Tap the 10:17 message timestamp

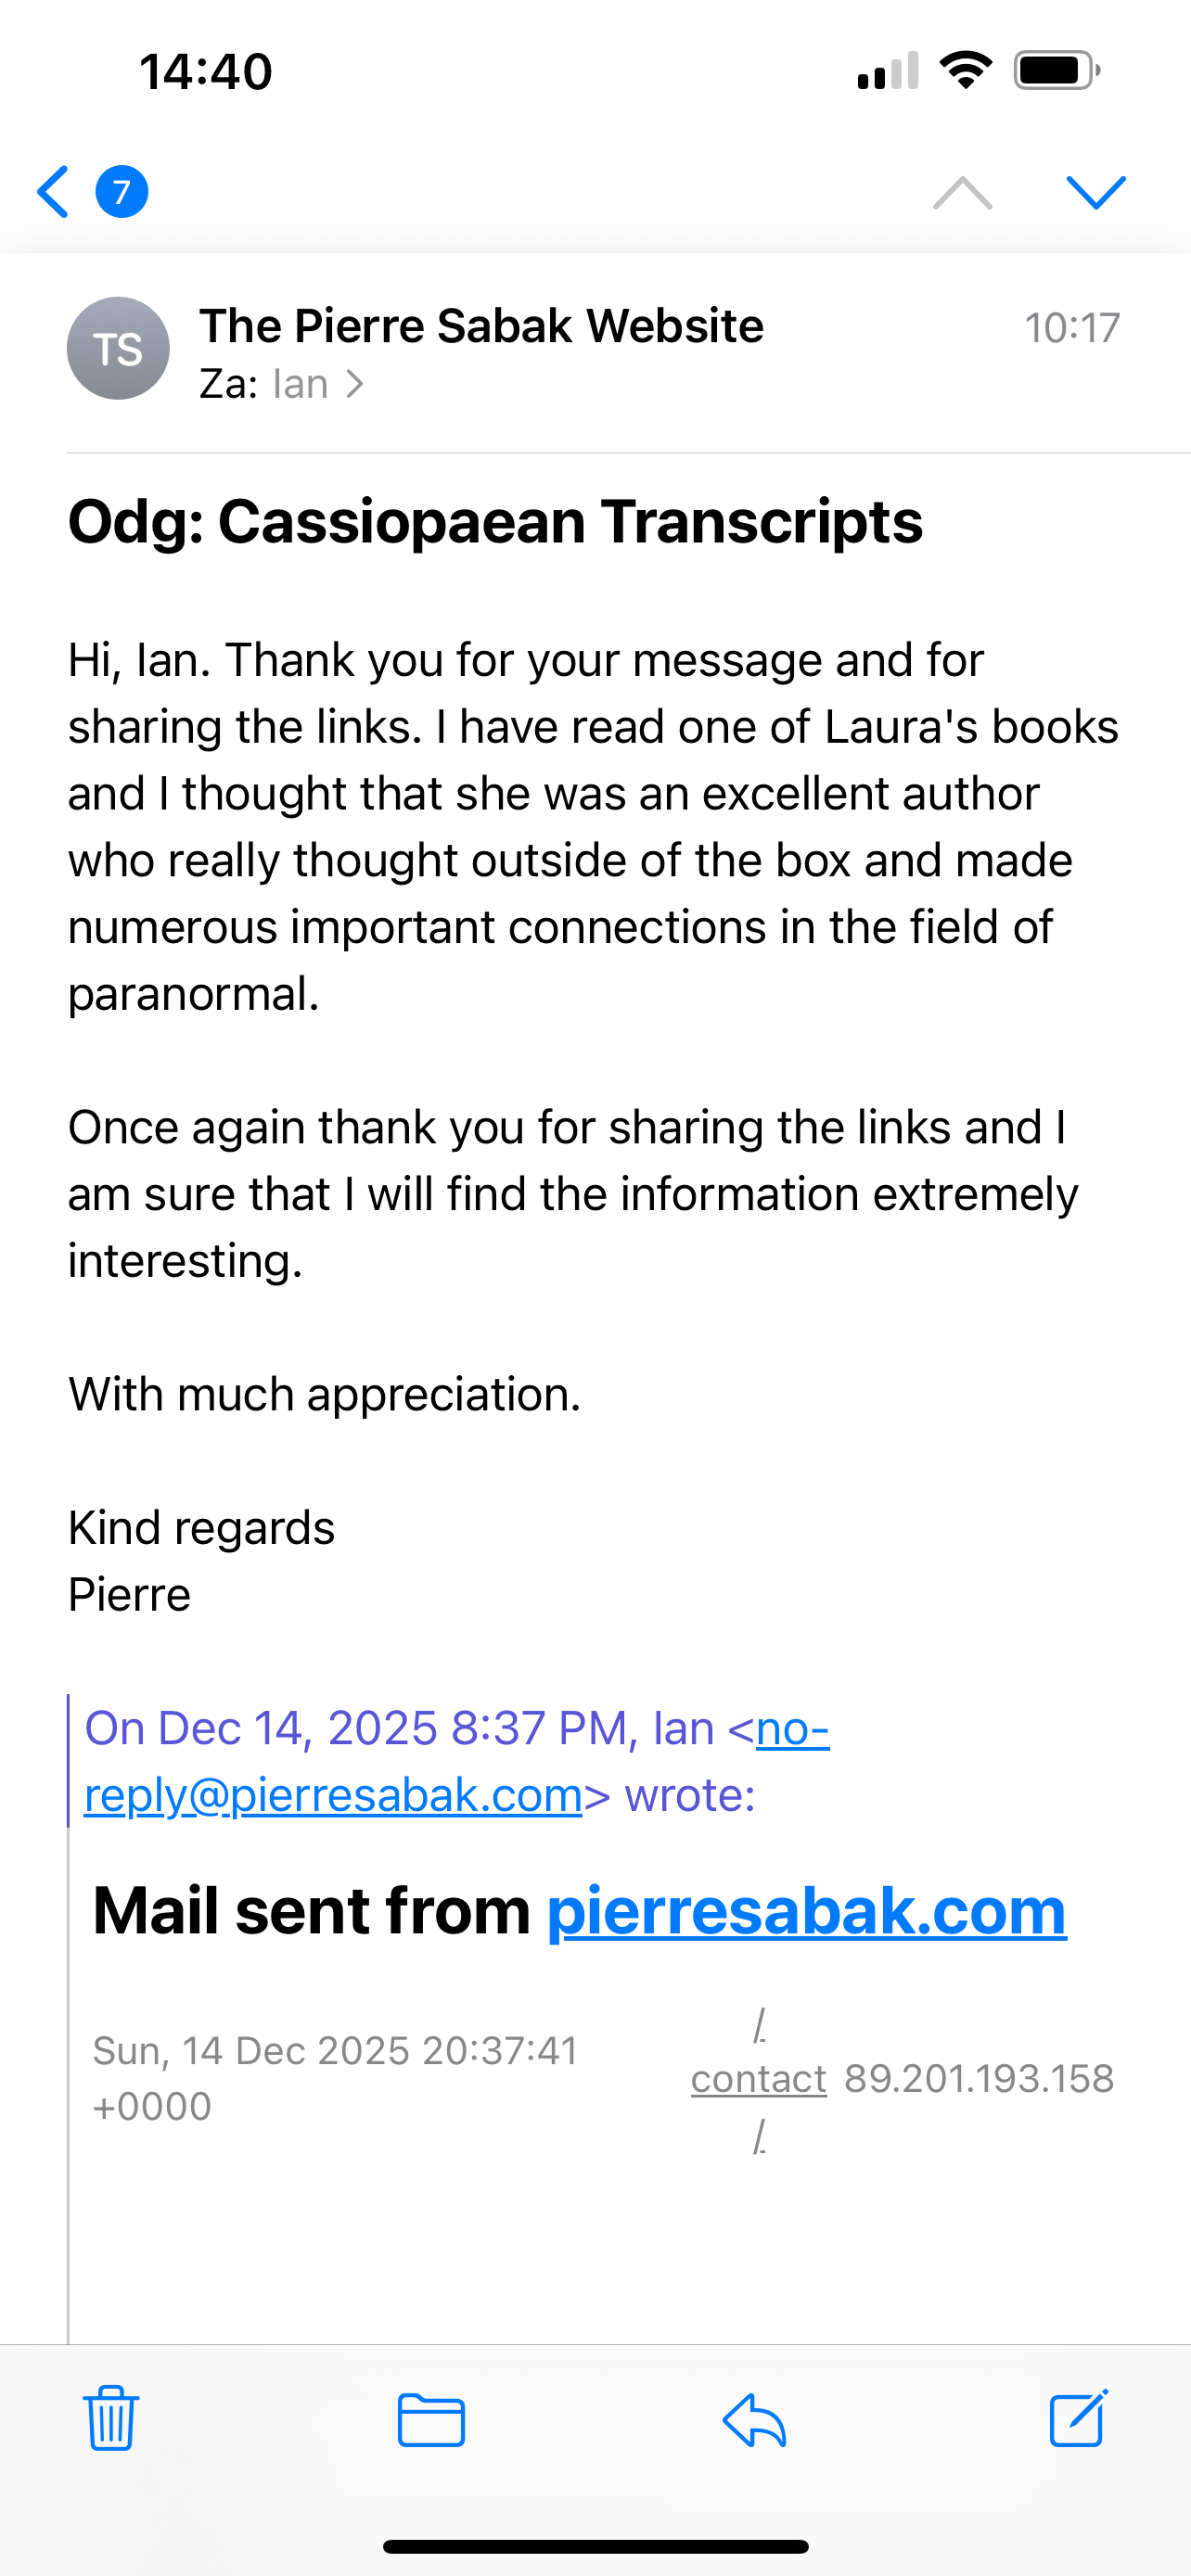tap(1071, 328)
